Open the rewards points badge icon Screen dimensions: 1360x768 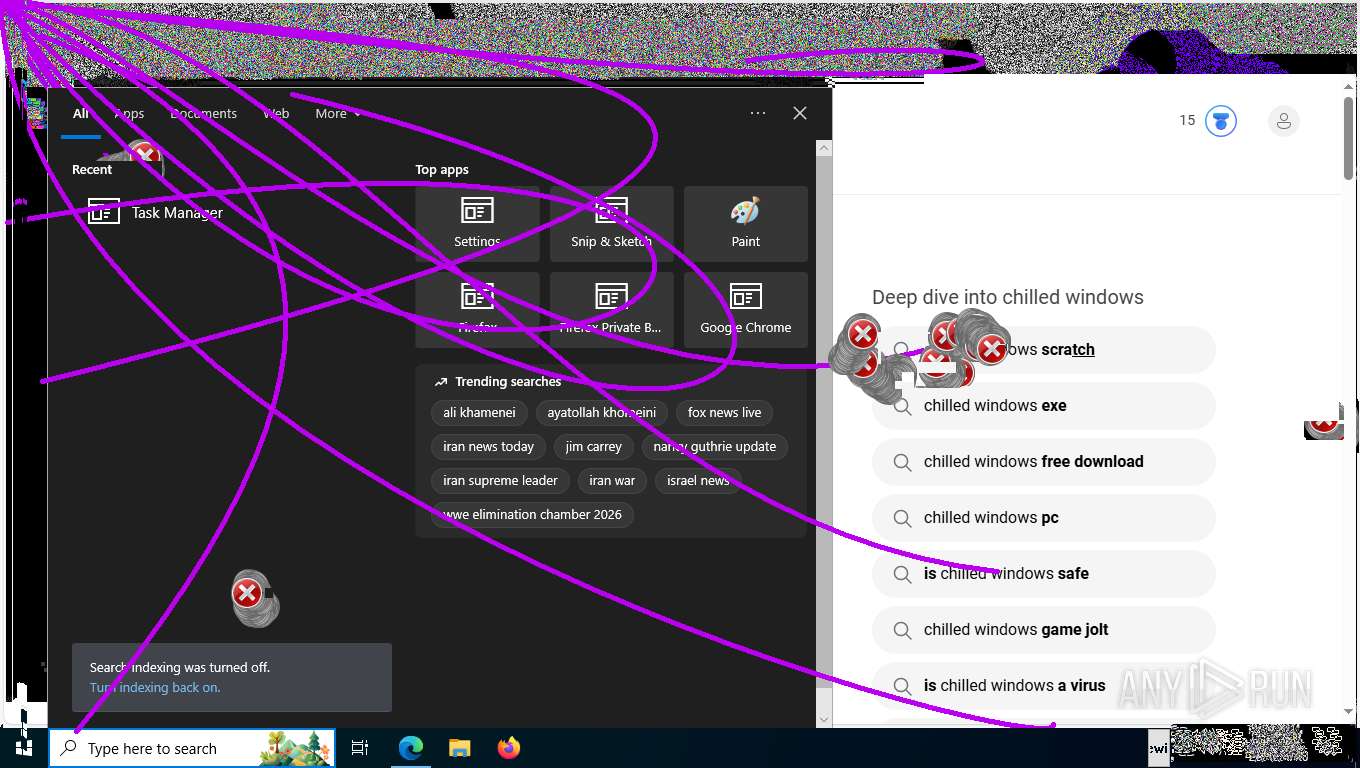(1220, 121)
